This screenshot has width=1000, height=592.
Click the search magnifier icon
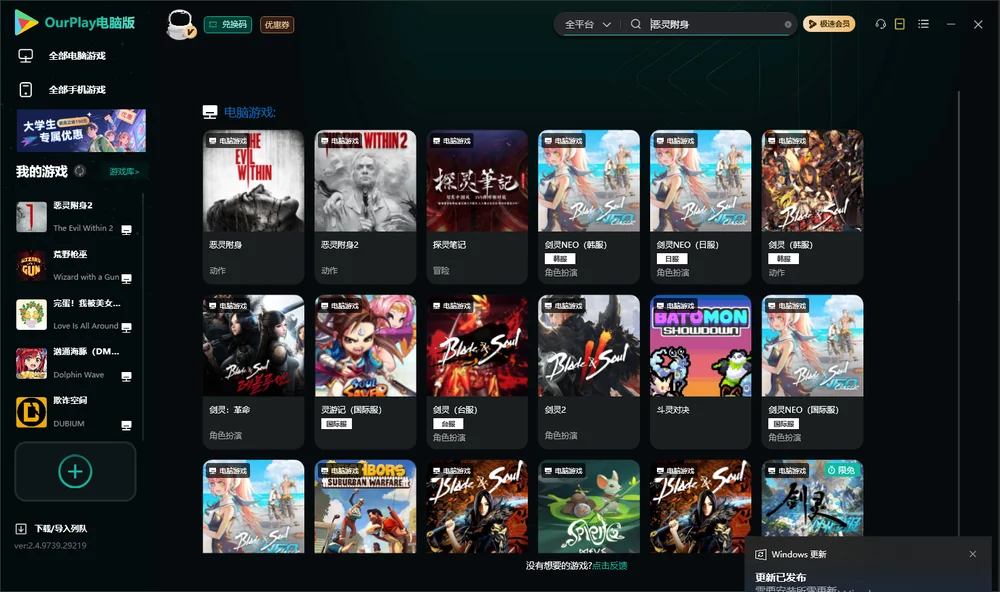pos(635,24)
